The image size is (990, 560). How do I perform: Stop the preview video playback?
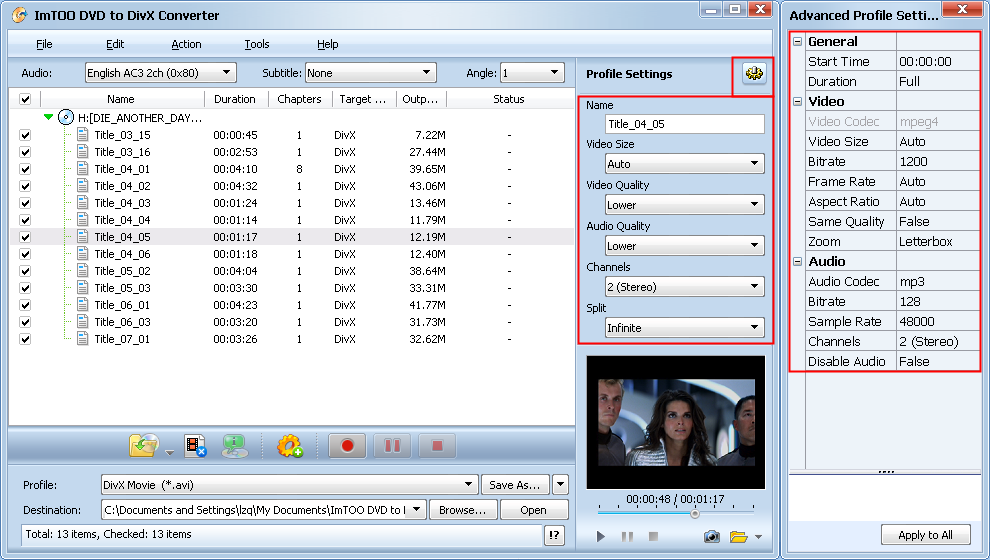pos(653,536)
